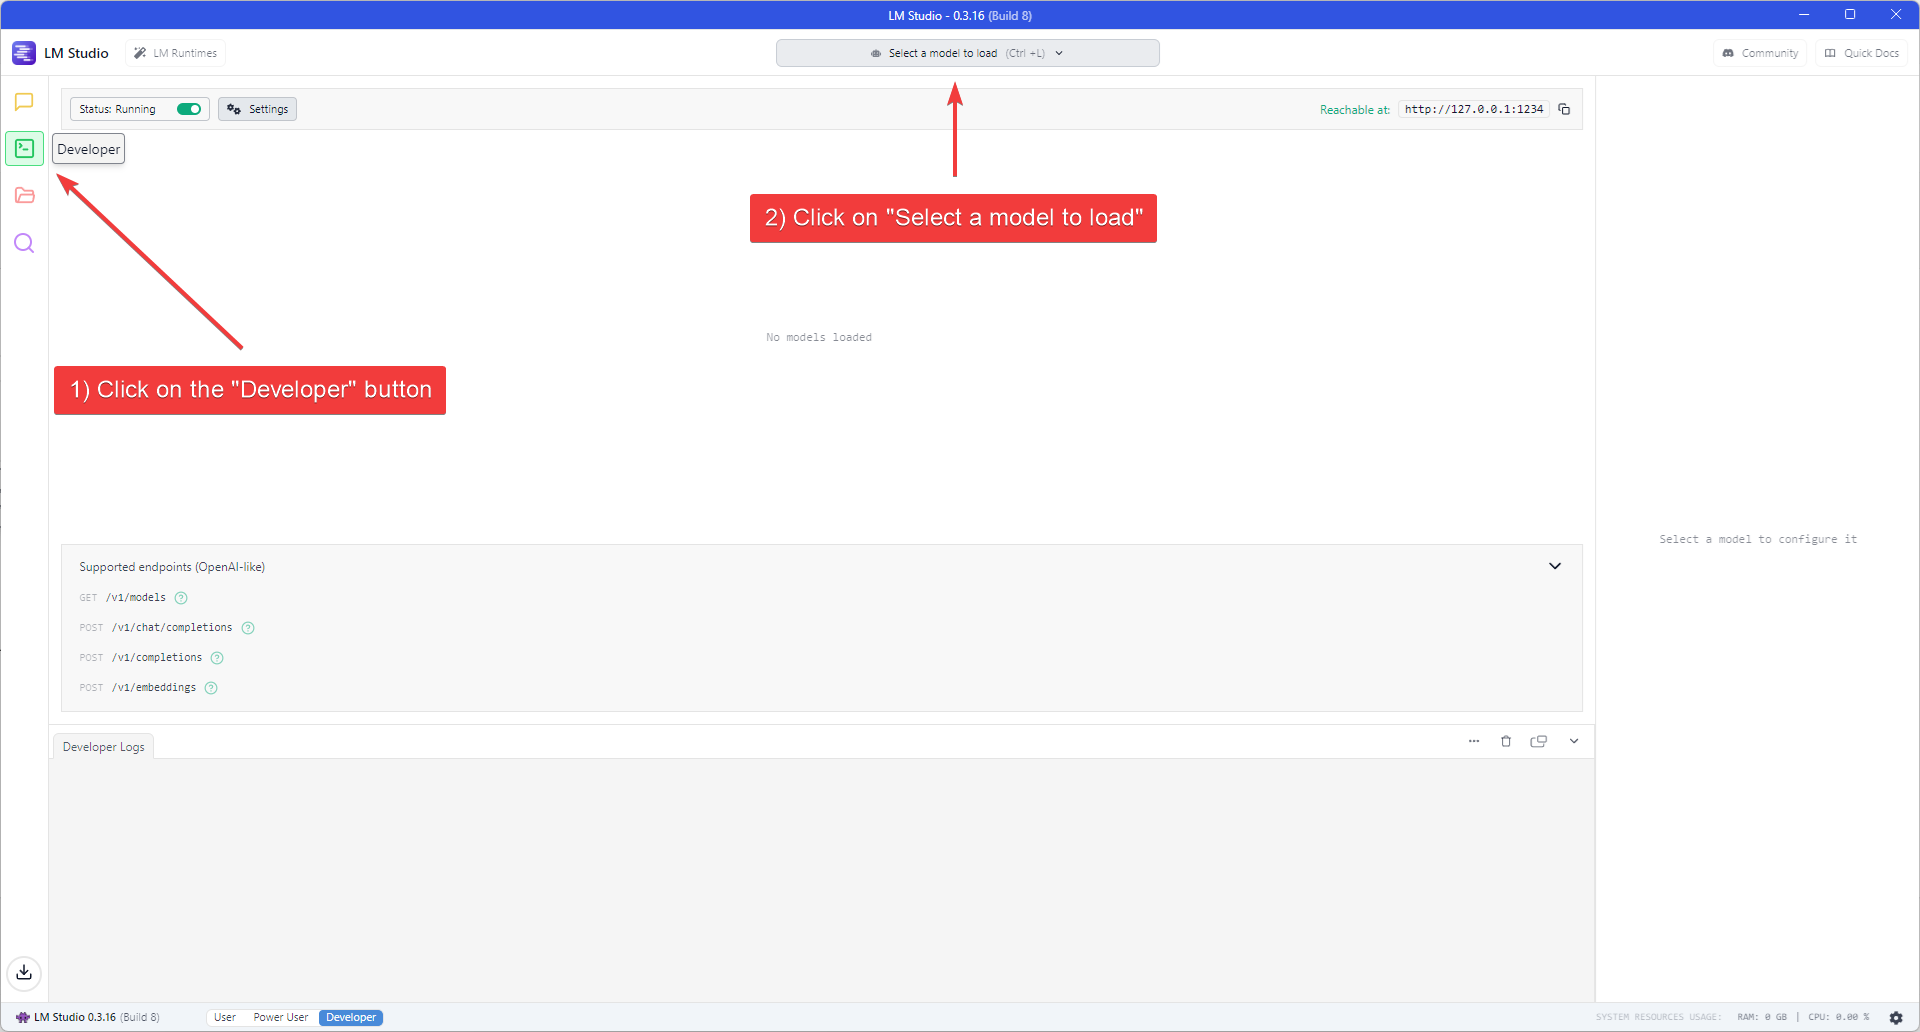Pop out Developer Logs into new window
This screenshot has width=1920, height=1032.
click(x=1539, y=741)
